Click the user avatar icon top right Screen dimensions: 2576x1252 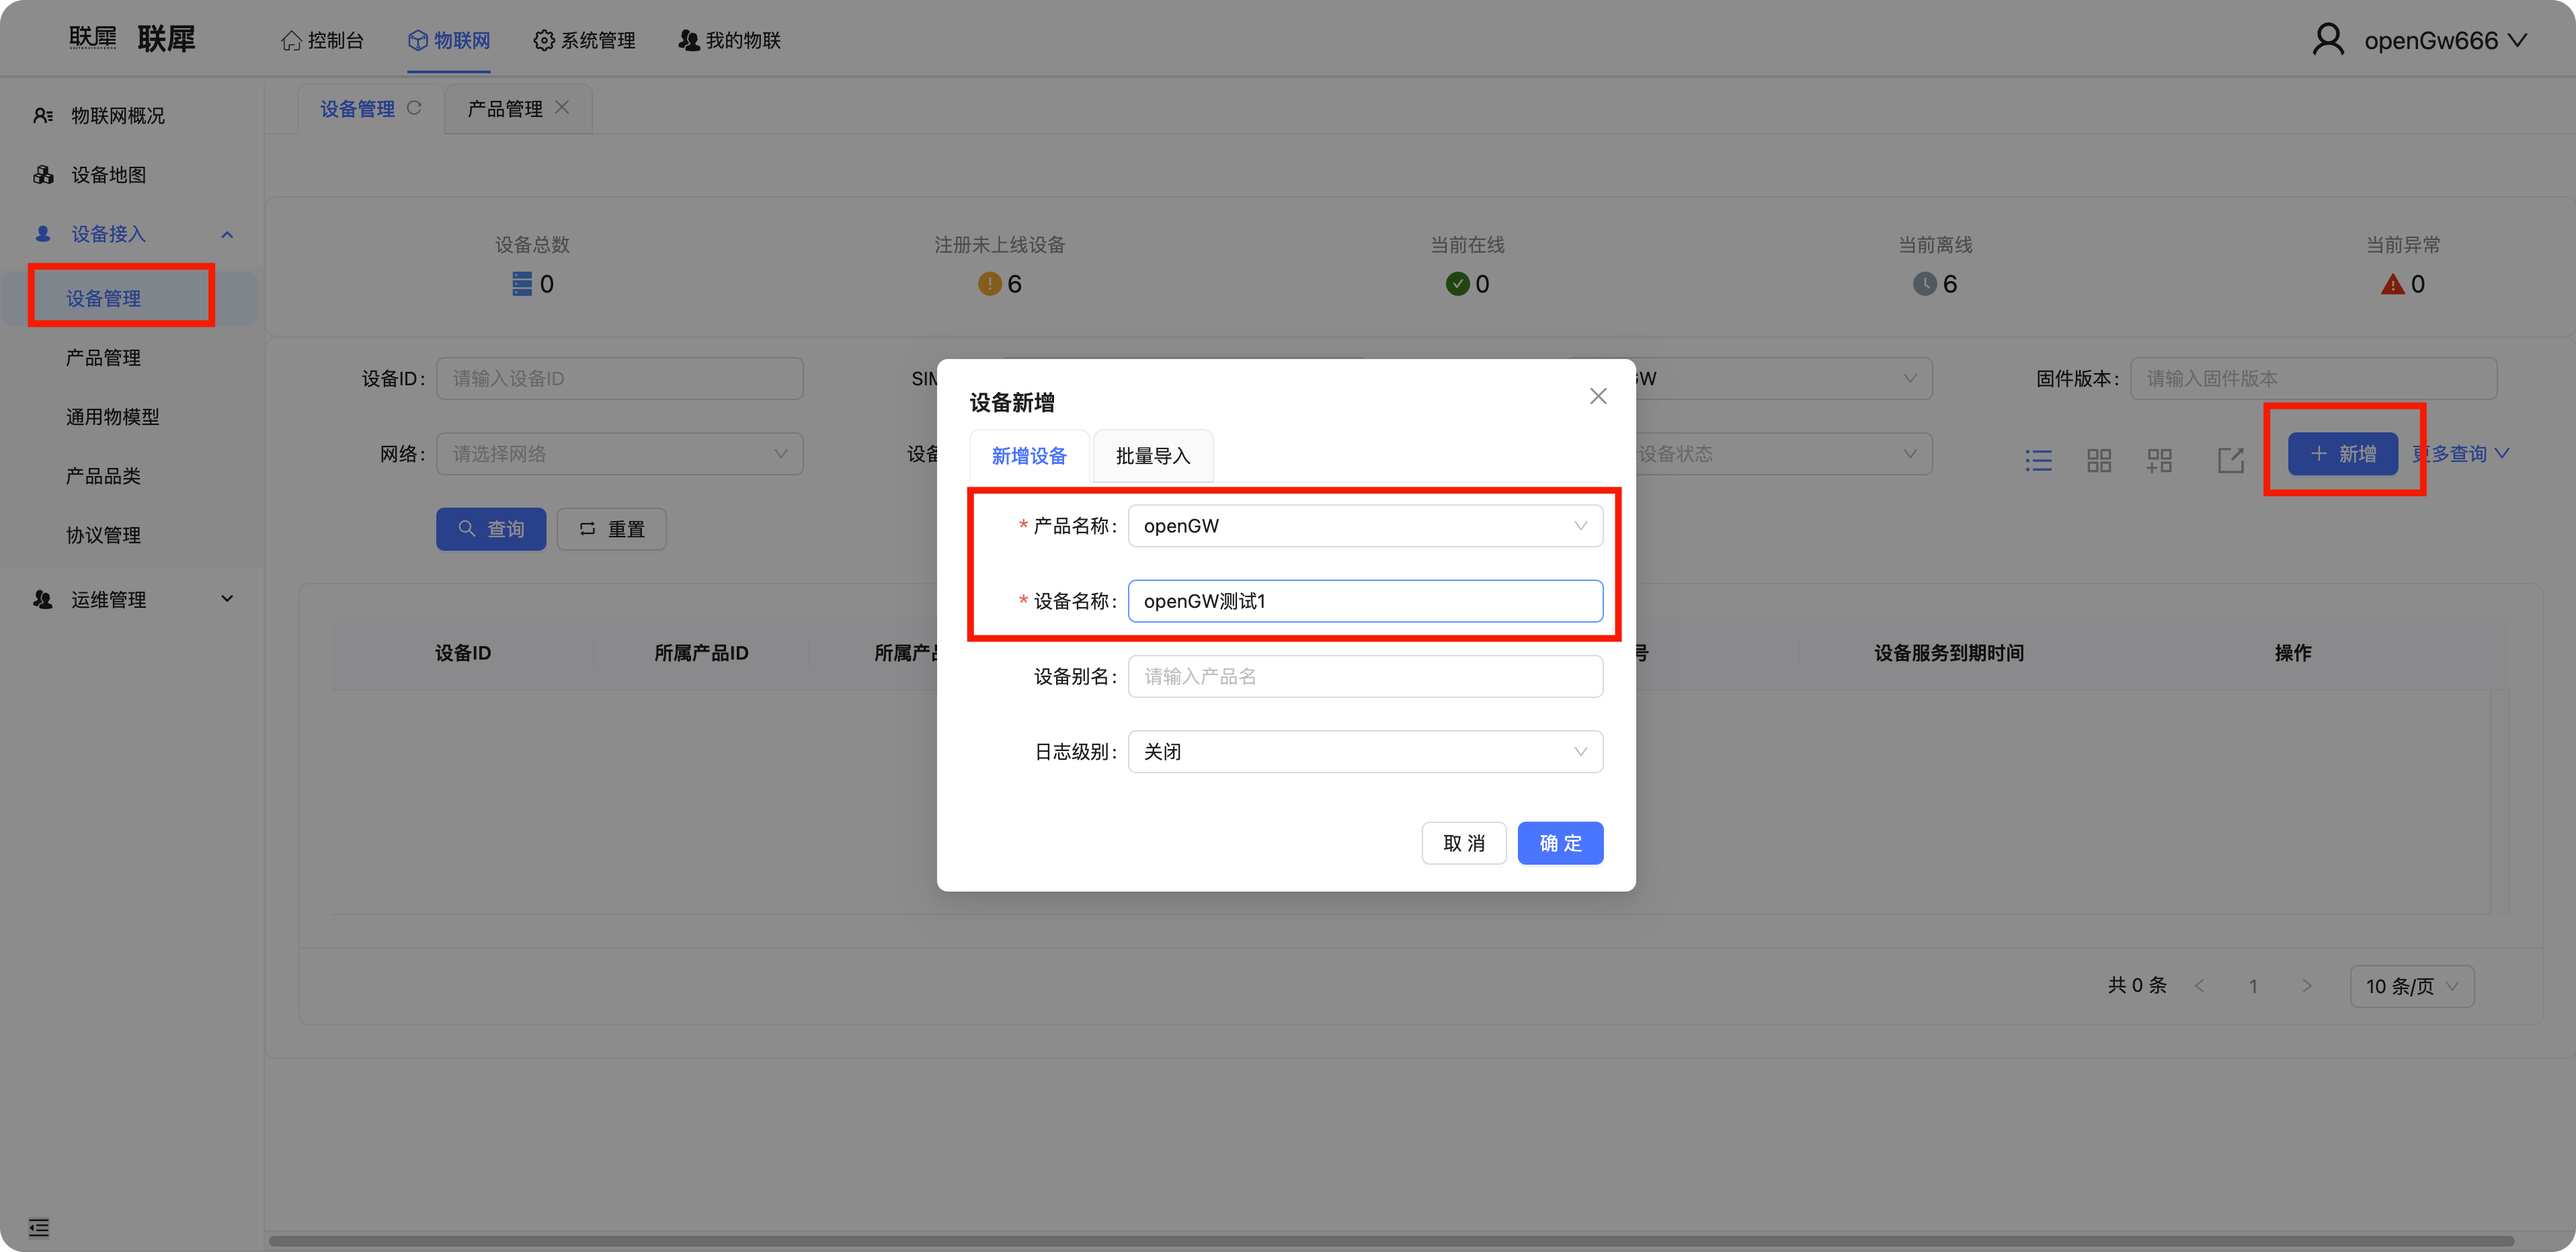(2328, 40)
